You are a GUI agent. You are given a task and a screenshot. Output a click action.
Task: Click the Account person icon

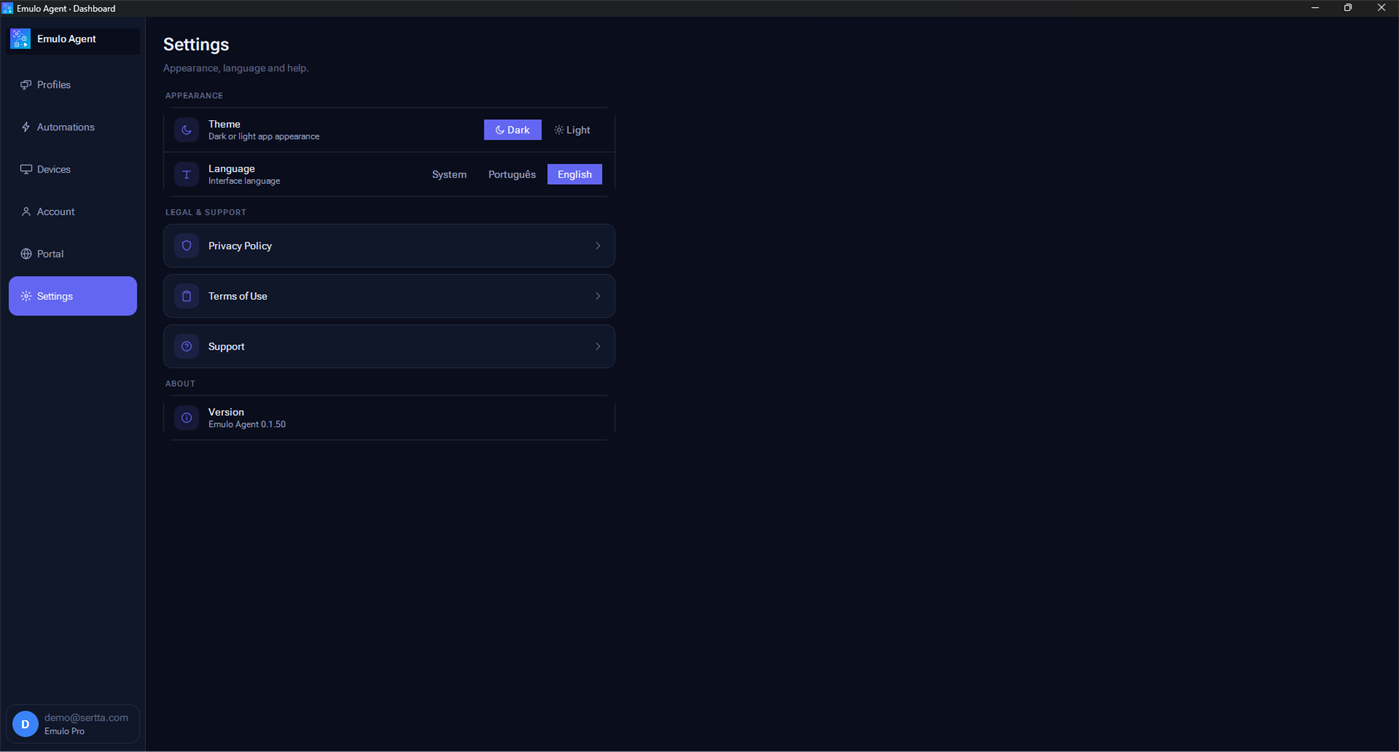pos(26,212)
